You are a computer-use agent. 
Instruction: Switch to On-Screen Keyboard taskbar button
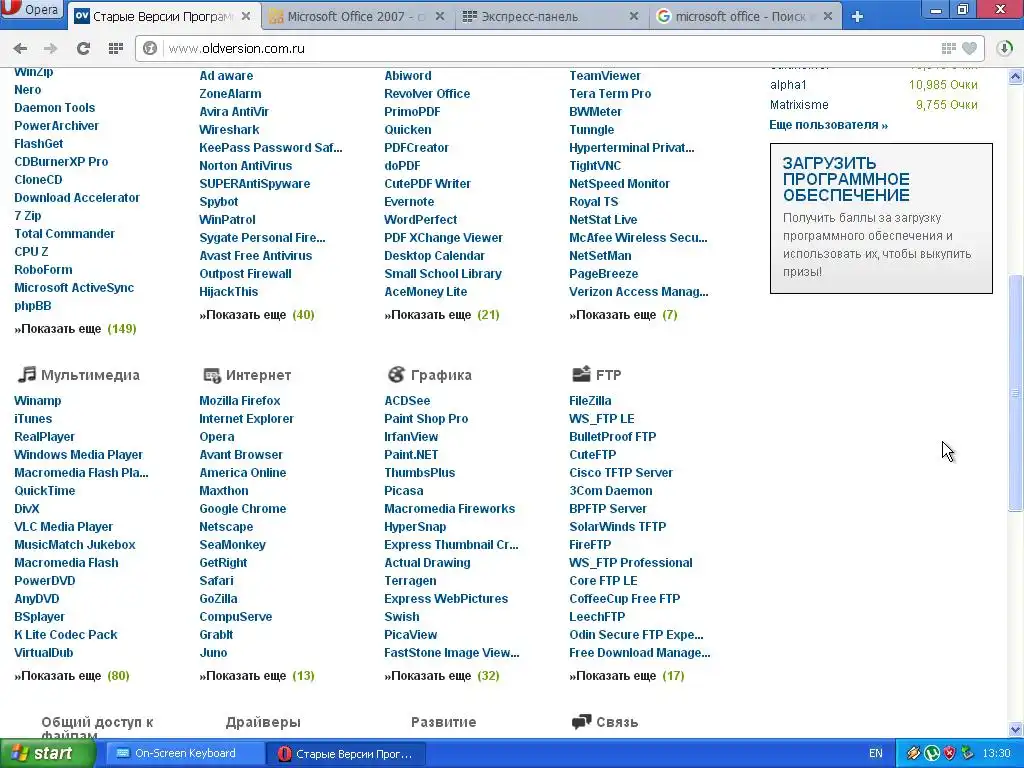184,754
